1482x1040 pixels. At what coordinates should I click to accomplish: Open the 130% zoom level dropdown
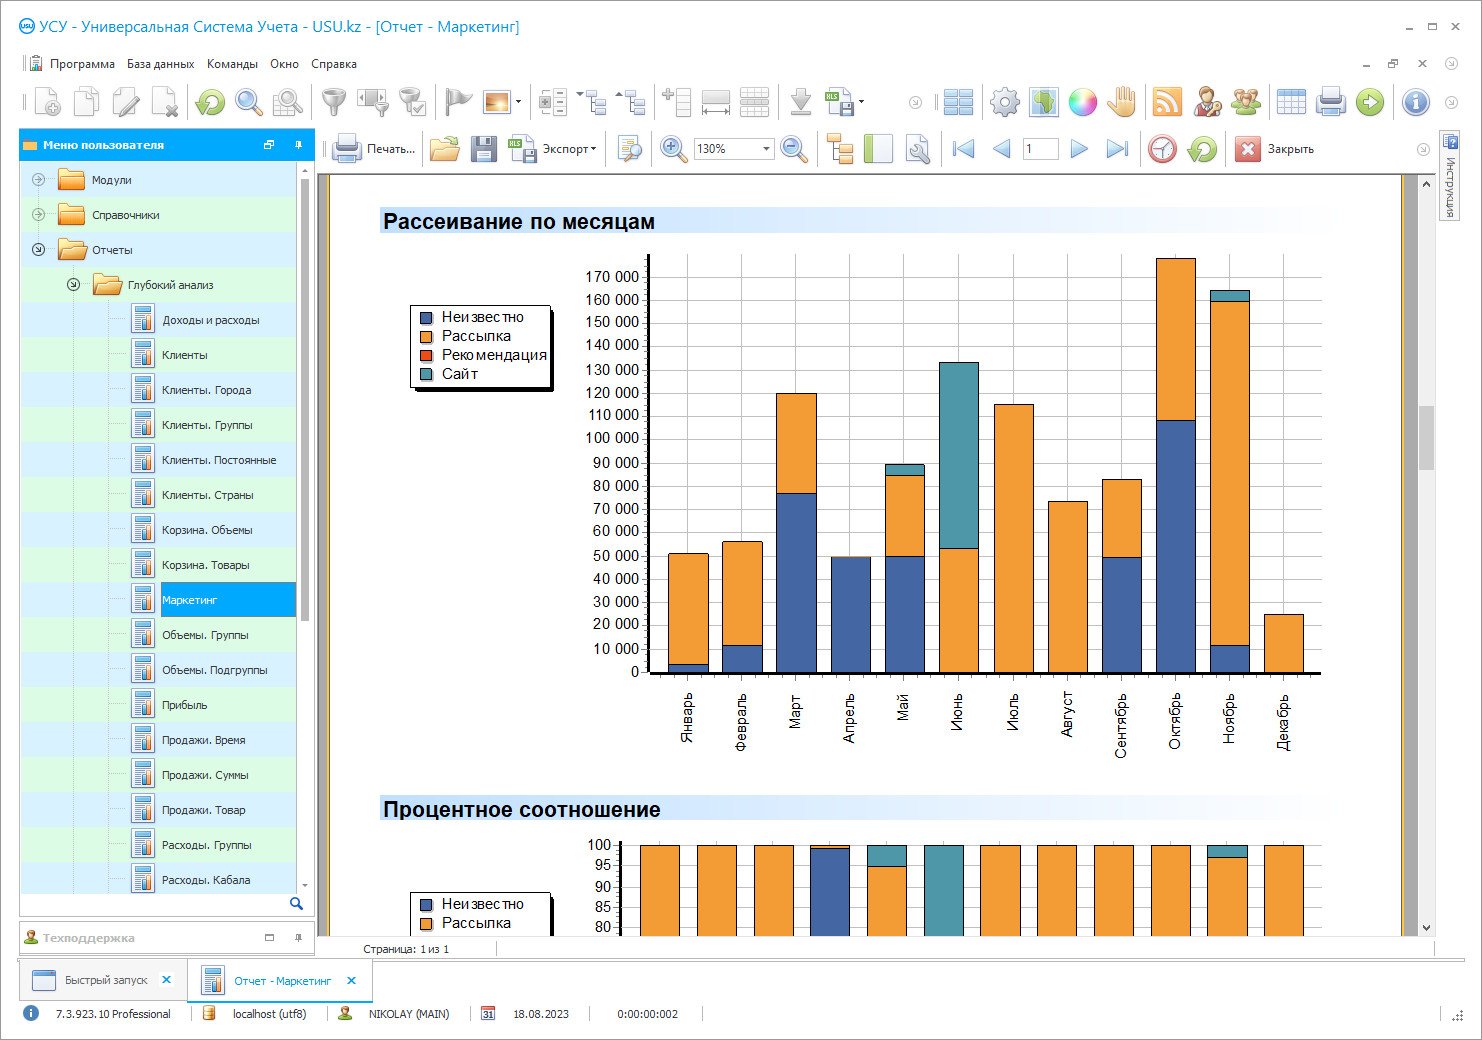point(766,149)
